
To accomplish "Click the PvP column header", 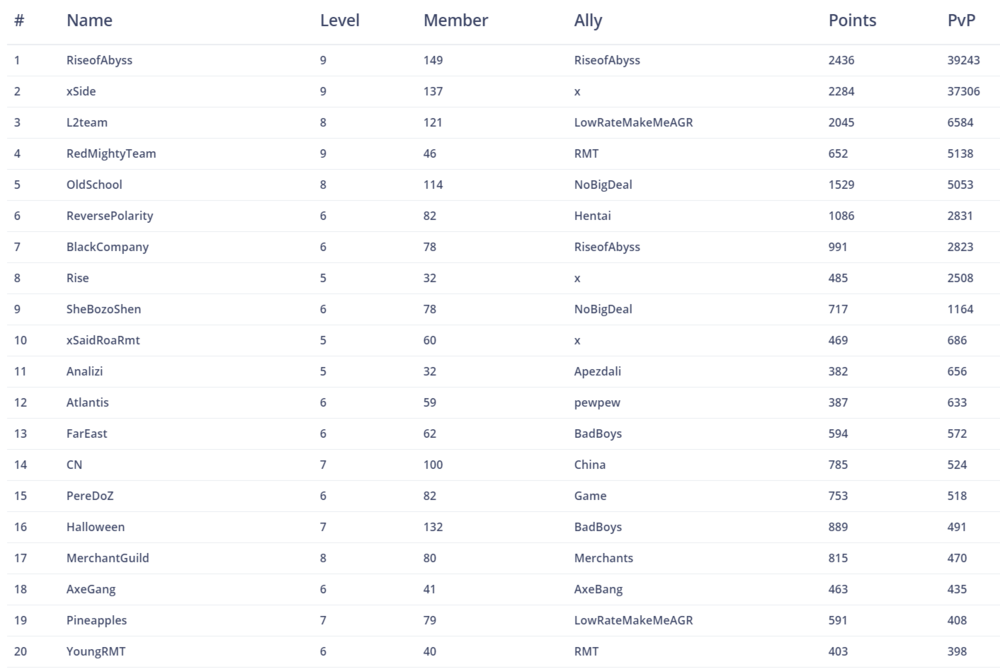I will [961, 20].
